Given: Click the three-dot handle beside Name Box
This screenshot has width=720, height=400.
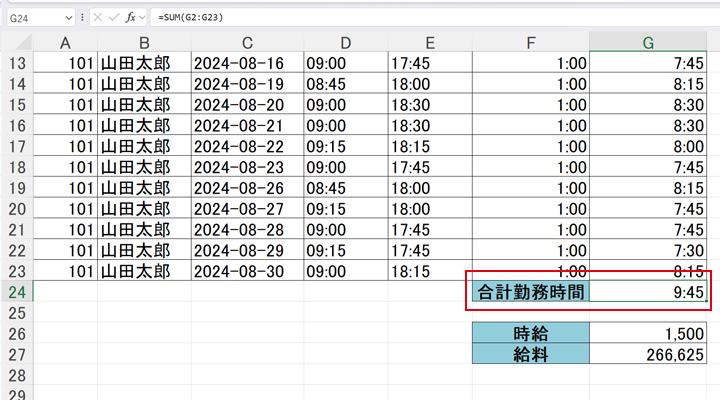Looking at the screenshot, I should [x=82, y=18].
